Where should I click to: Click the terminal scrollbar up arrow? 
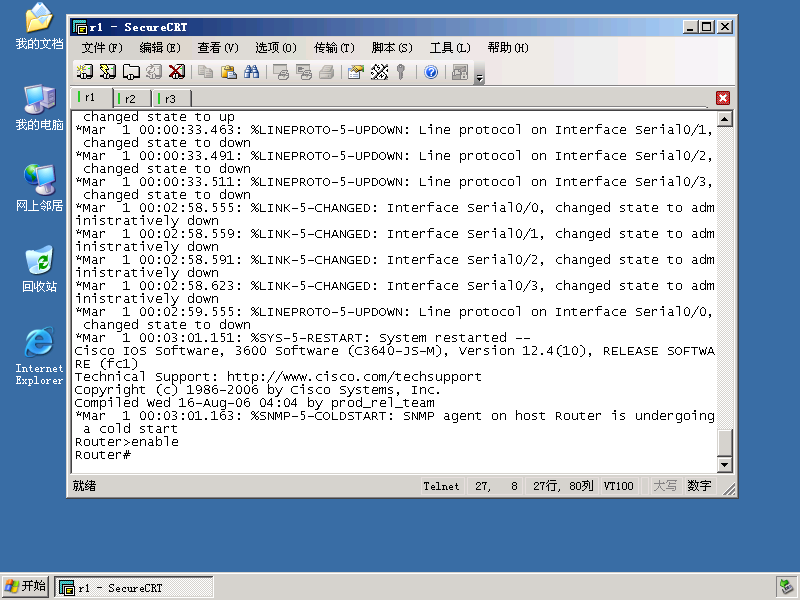click(x=724, y=119)
